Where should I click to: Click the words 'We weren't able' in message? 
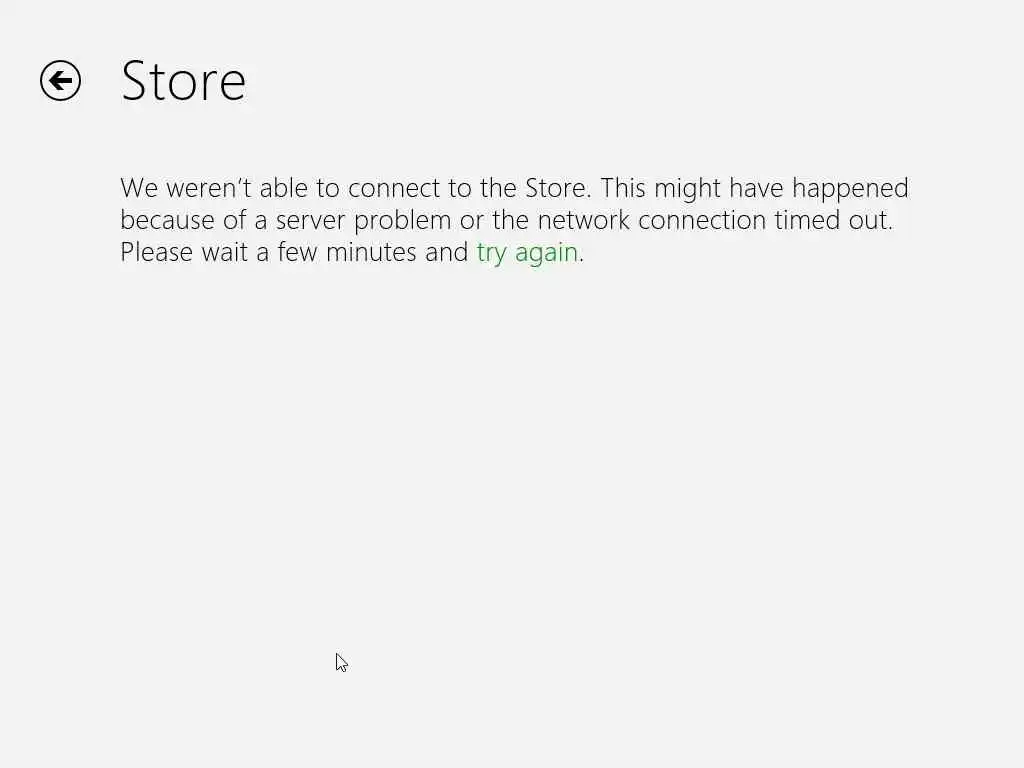coord(214,188)
